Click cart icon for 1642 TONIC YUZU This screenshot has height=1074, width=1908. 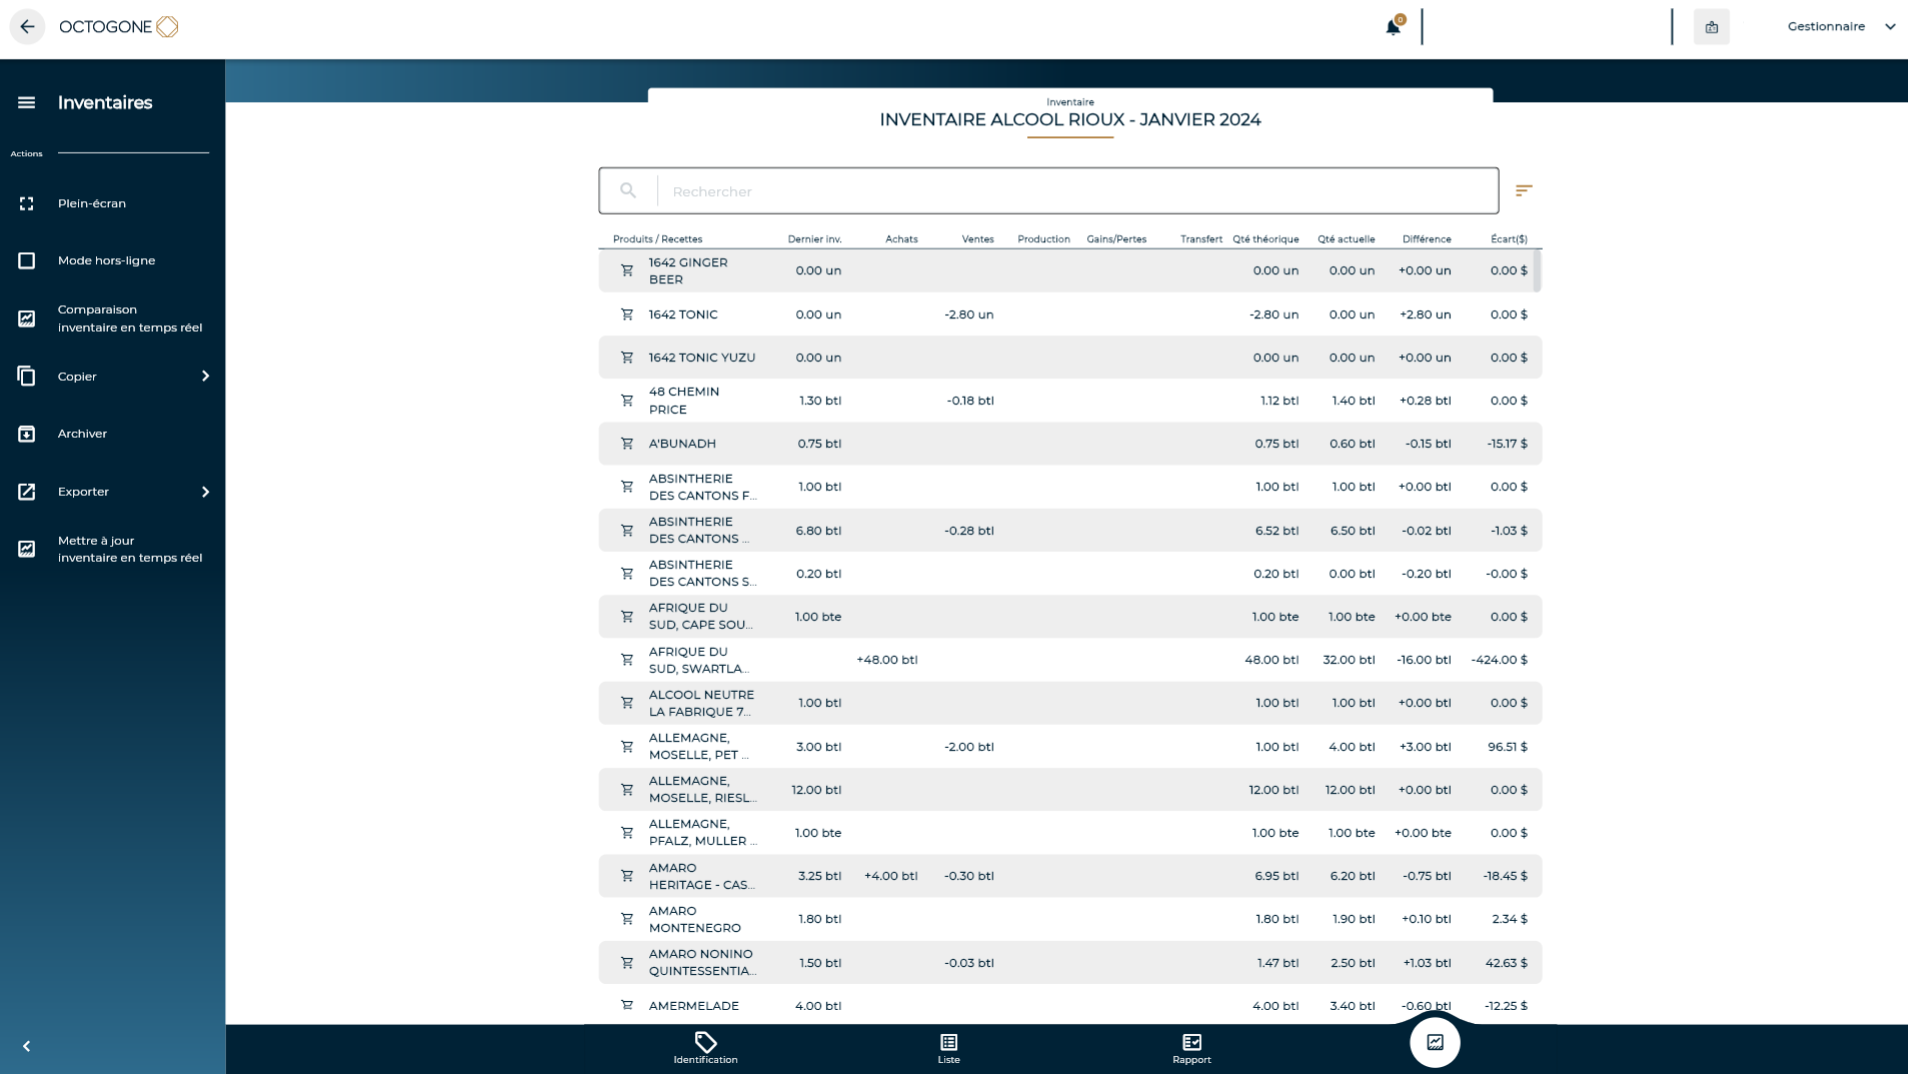click(627, 357)
